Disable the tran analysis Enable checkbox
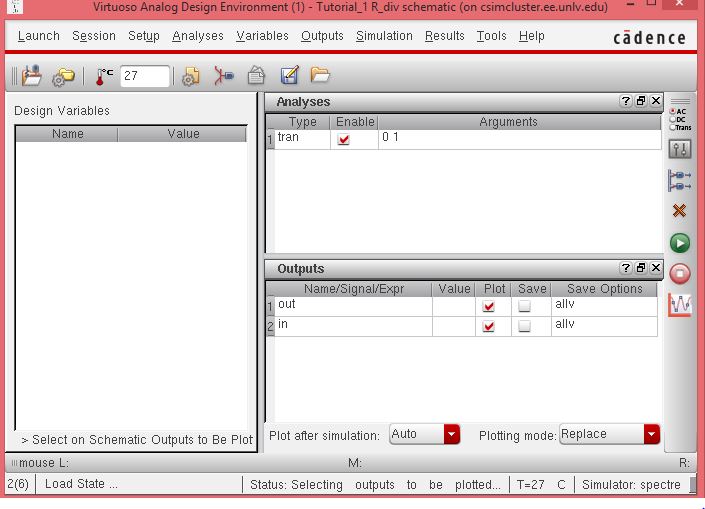 coord(344,140)
